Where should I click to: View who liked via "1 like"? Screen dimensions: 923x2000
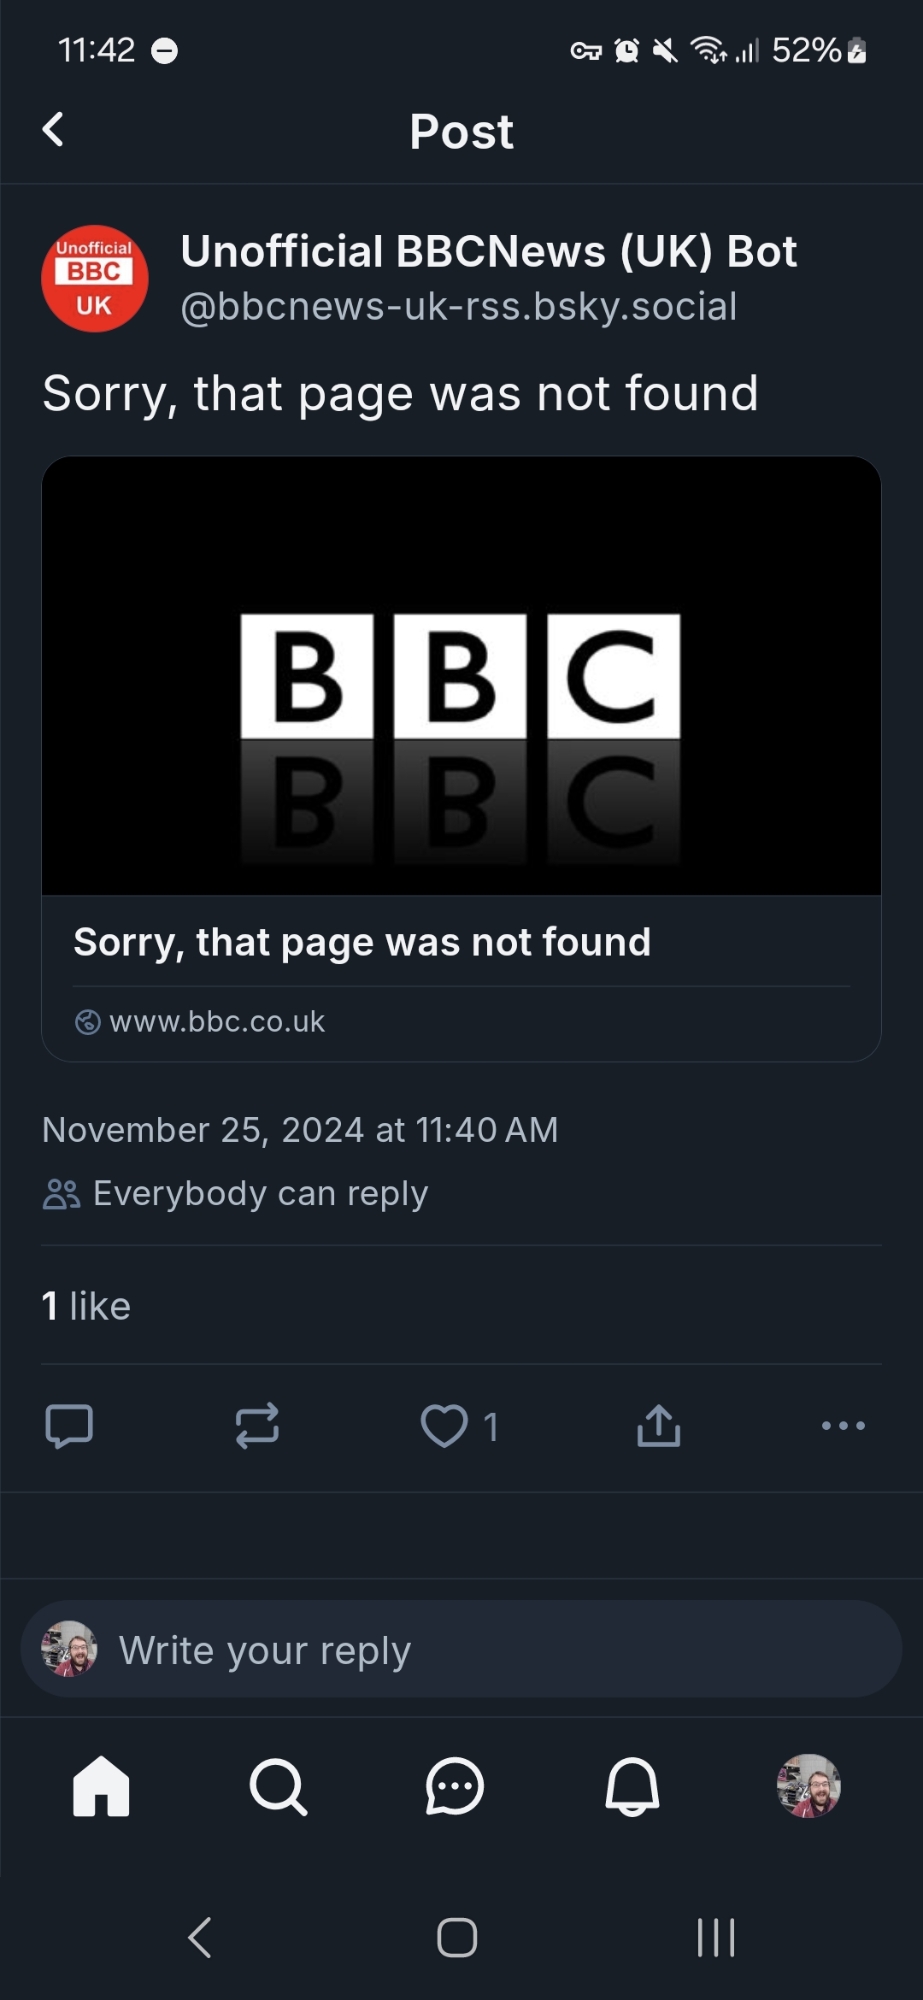pos(87,1306)
